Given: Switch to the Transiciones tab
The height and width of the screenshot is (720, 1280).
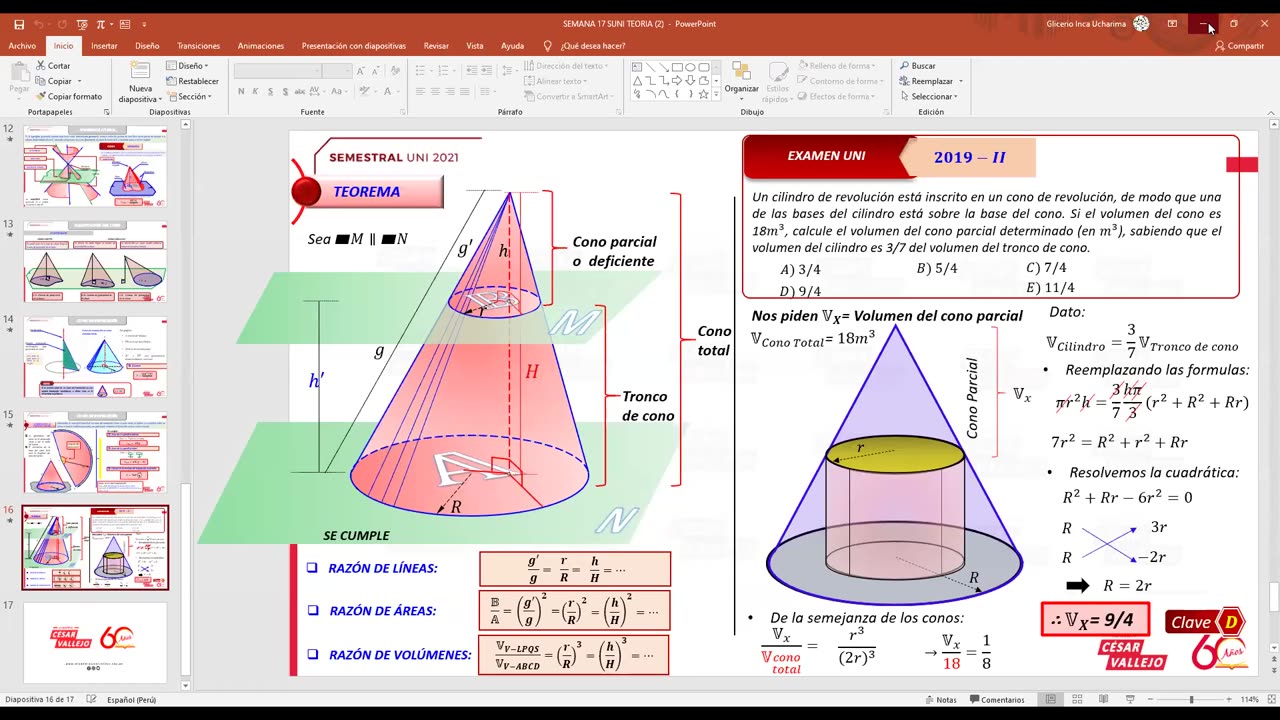Looking at the screenshot, I should 199,46.
